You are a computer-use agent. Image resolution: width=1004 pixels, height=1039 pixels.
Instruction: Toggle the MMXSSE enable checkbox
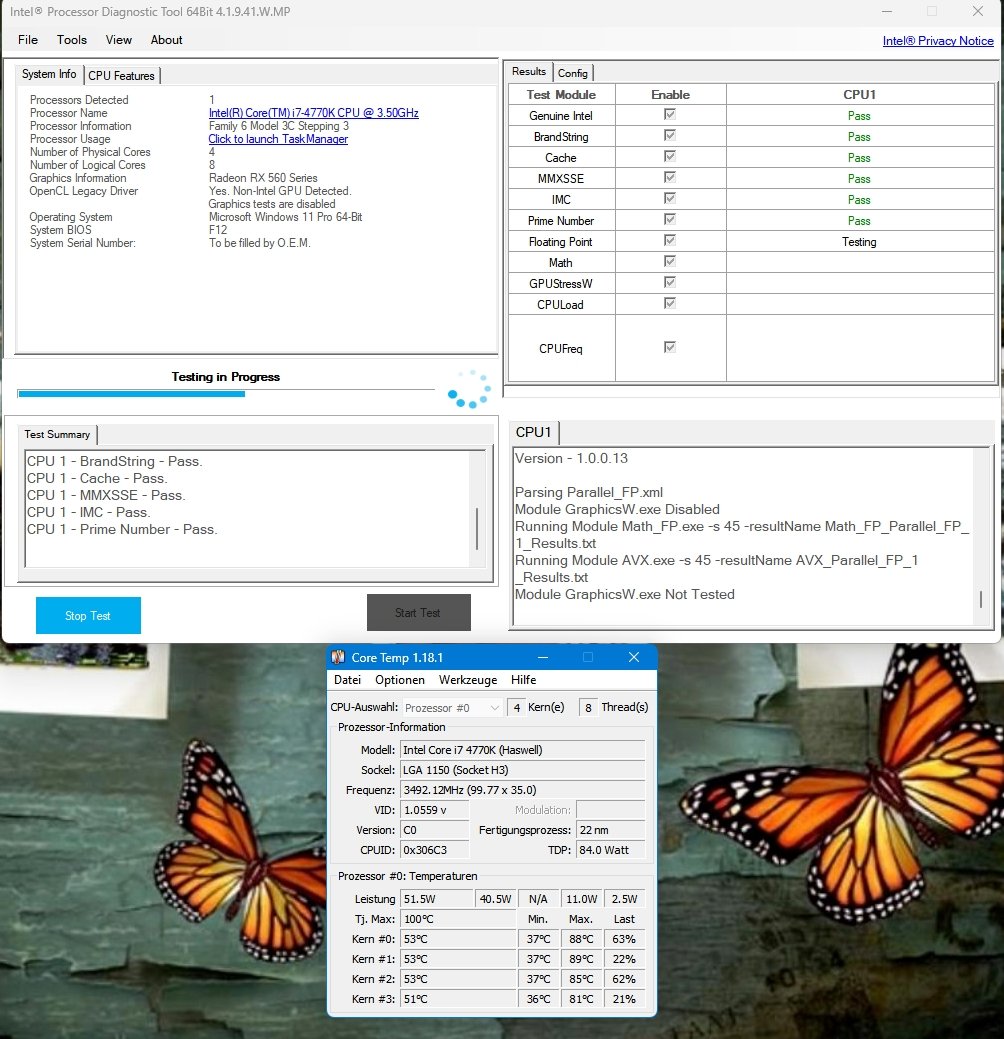point(670,178)
